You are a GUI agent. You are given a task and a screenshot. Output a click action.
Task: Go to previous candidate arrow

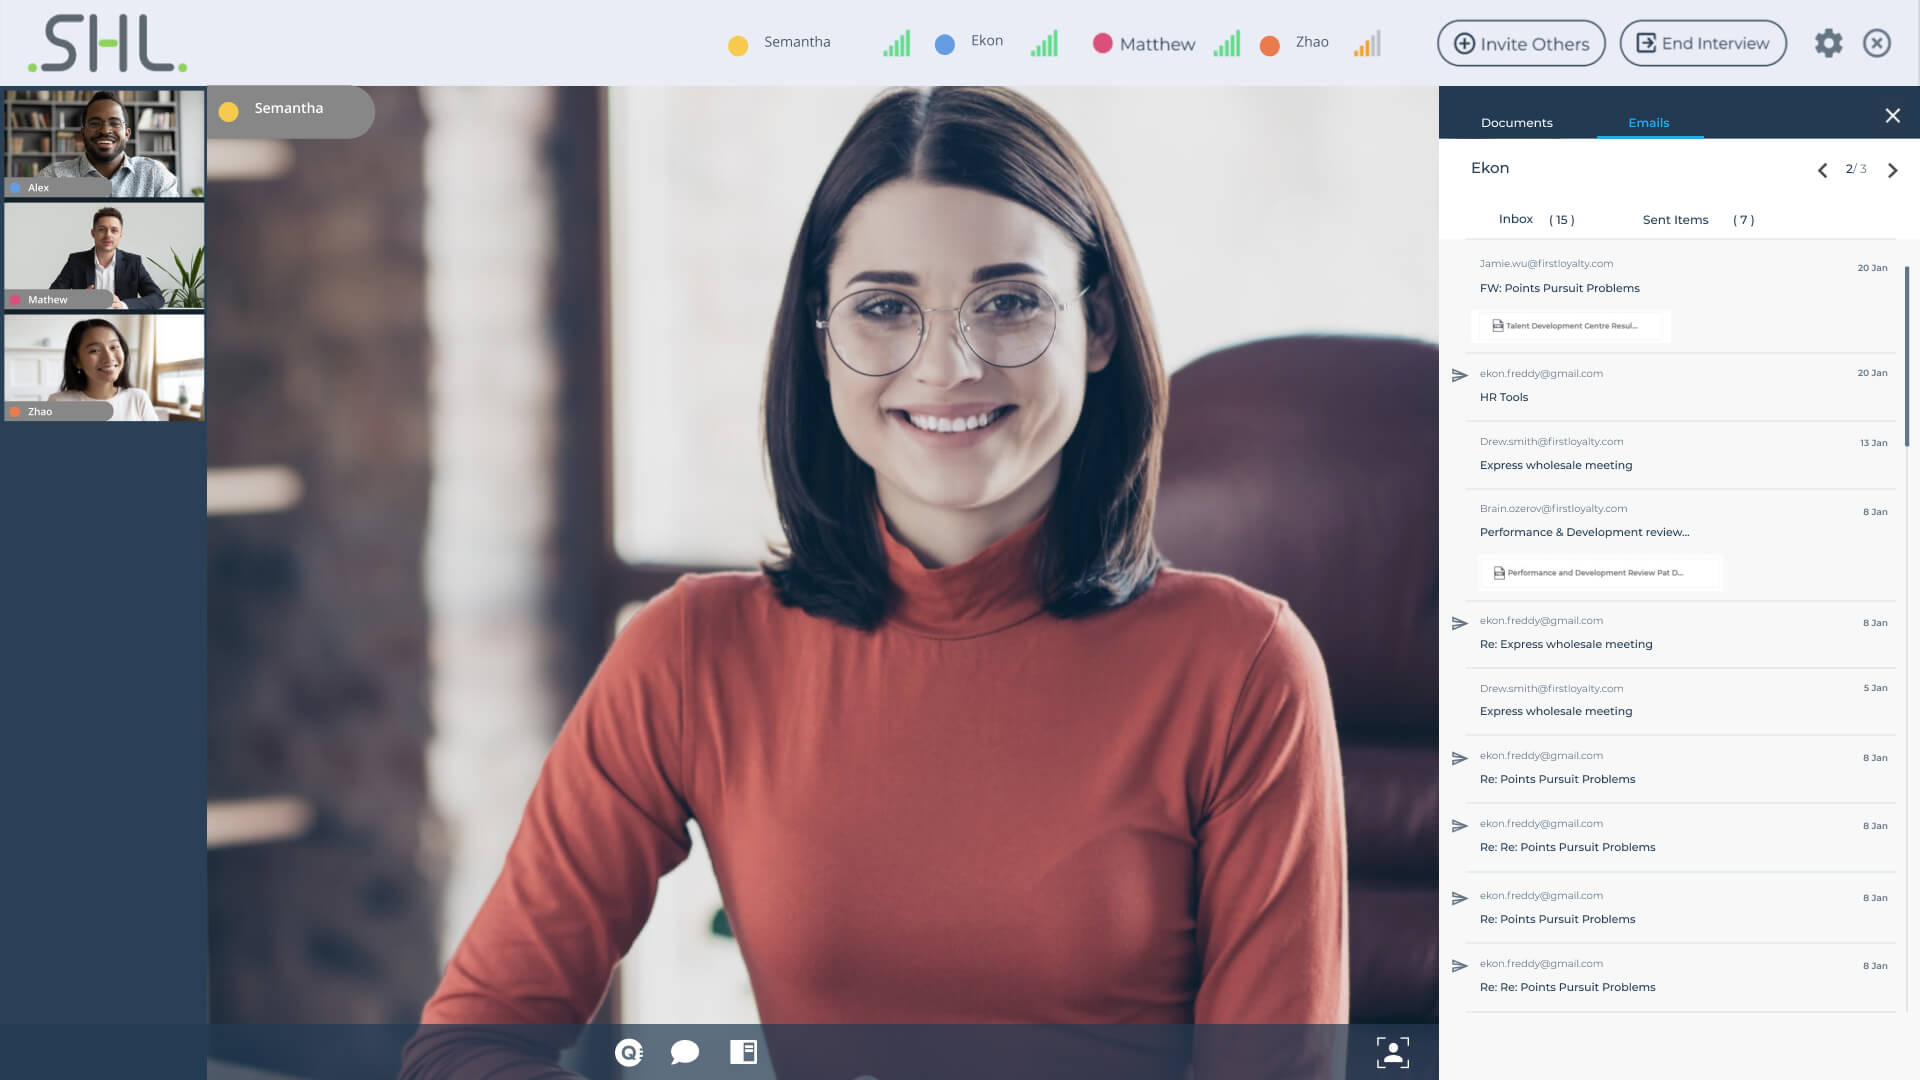pos(1822,170)
